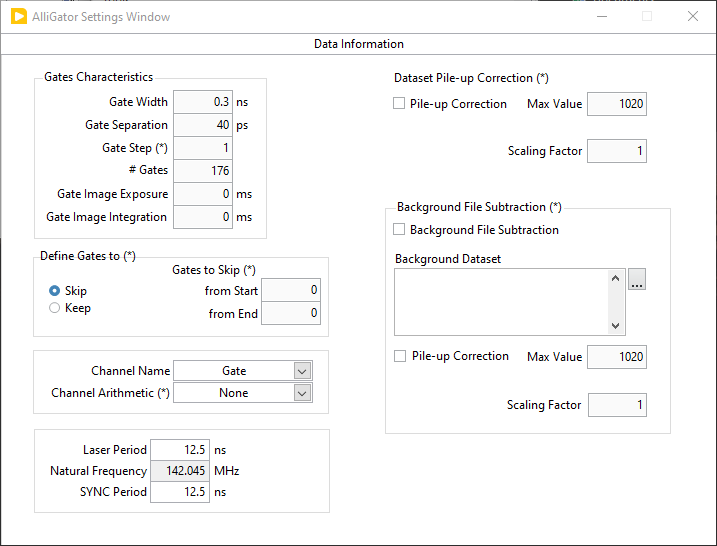
Task: Click the Gates to Skip (*) label
Action: click(x=214, y=270)
